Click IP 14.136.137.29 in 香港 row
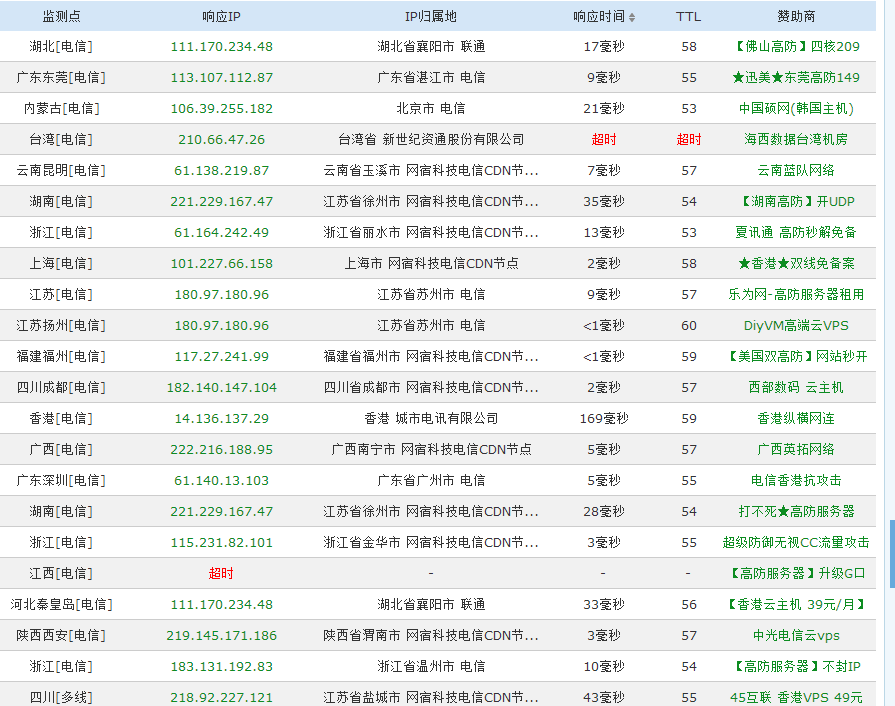Screen dimensions: 895x706 pos(221,418)
